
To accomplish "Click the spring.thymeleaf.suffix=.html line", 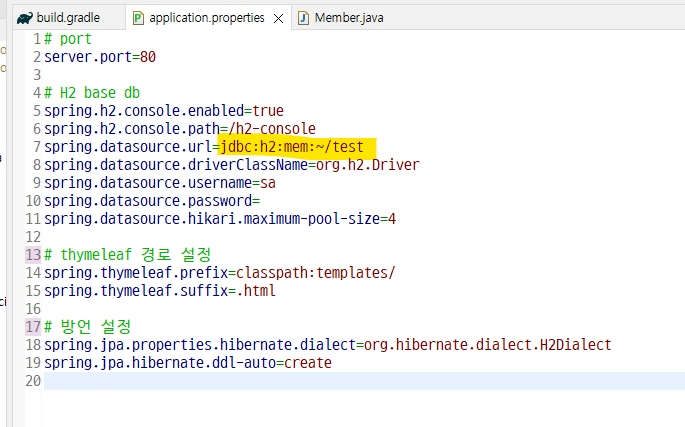I will (x=160, y=291).
